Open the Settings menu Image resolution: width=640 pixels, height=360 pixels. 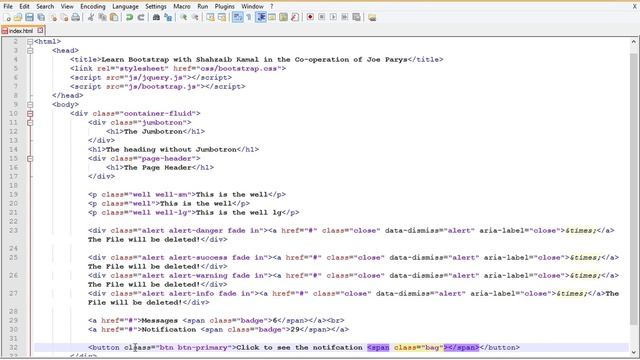pos(156,7)
